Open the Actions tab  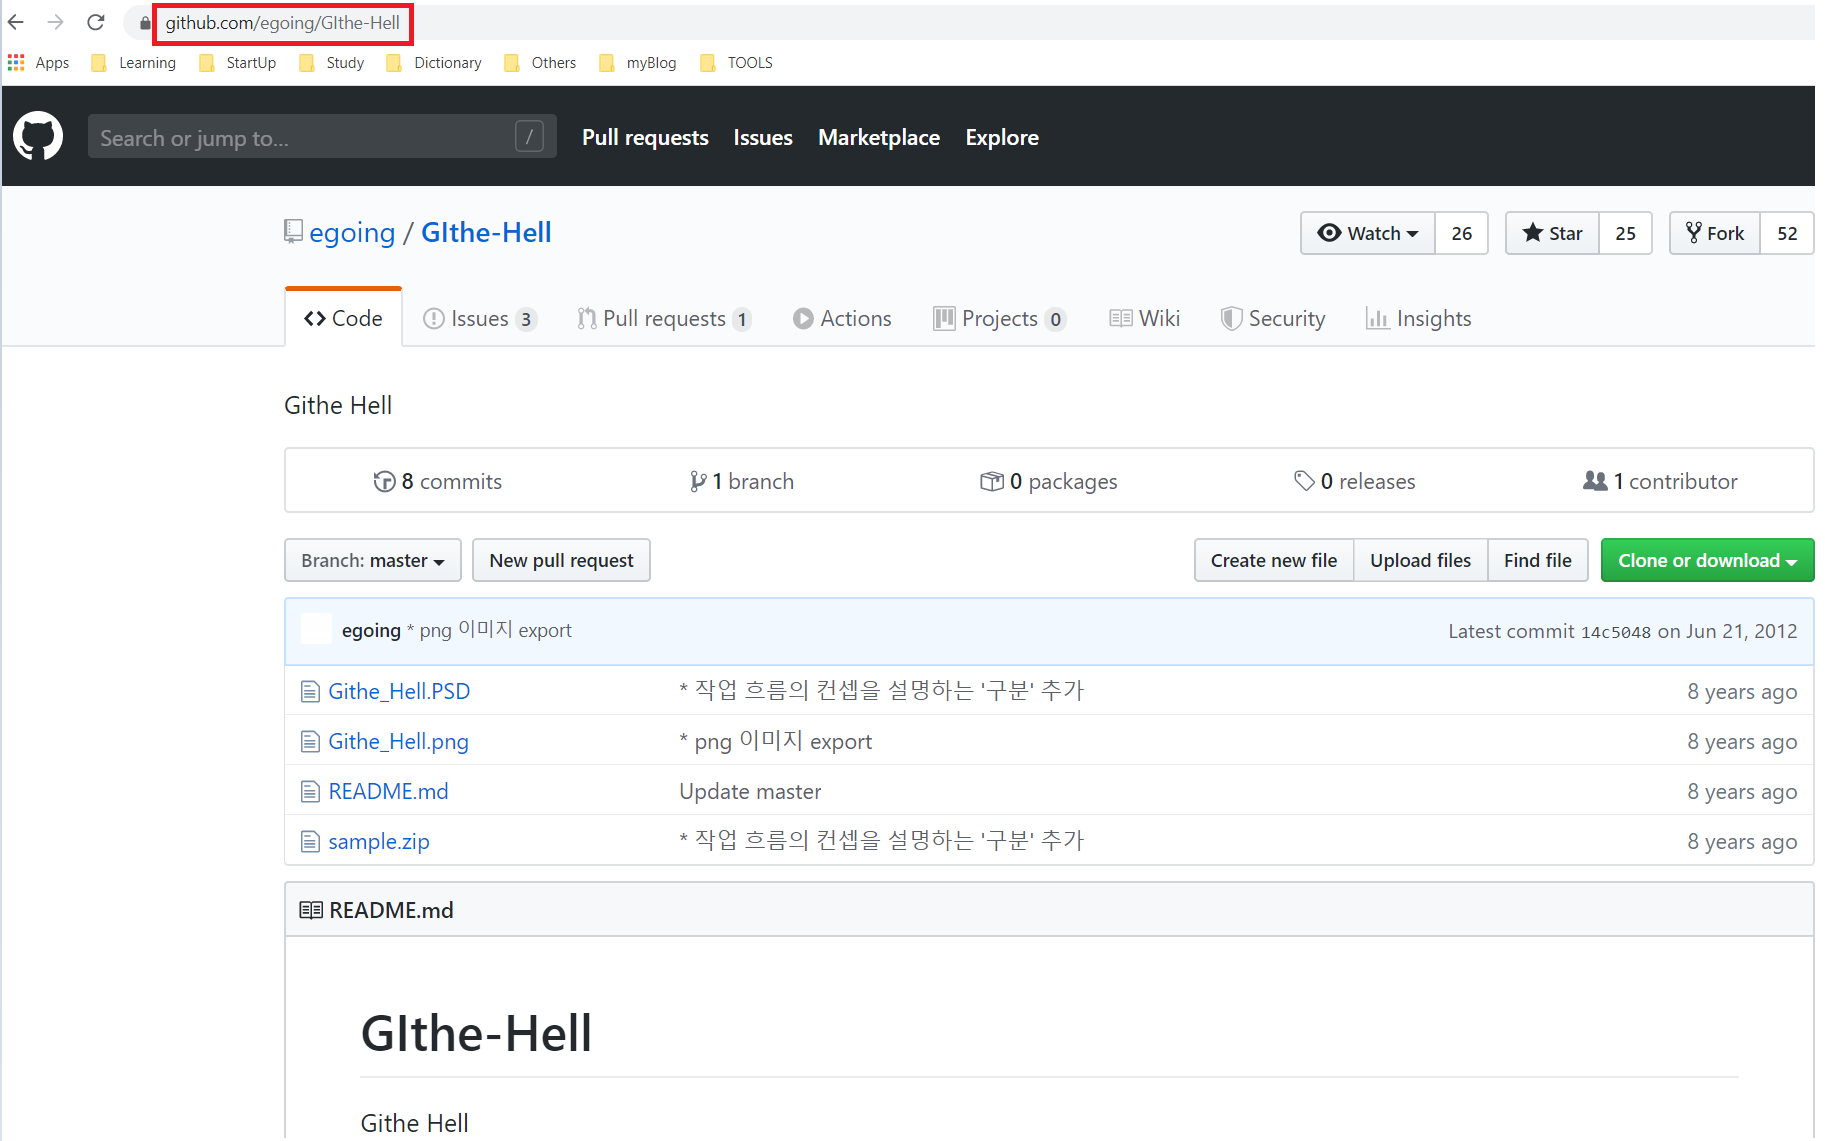tap(842, 318)
